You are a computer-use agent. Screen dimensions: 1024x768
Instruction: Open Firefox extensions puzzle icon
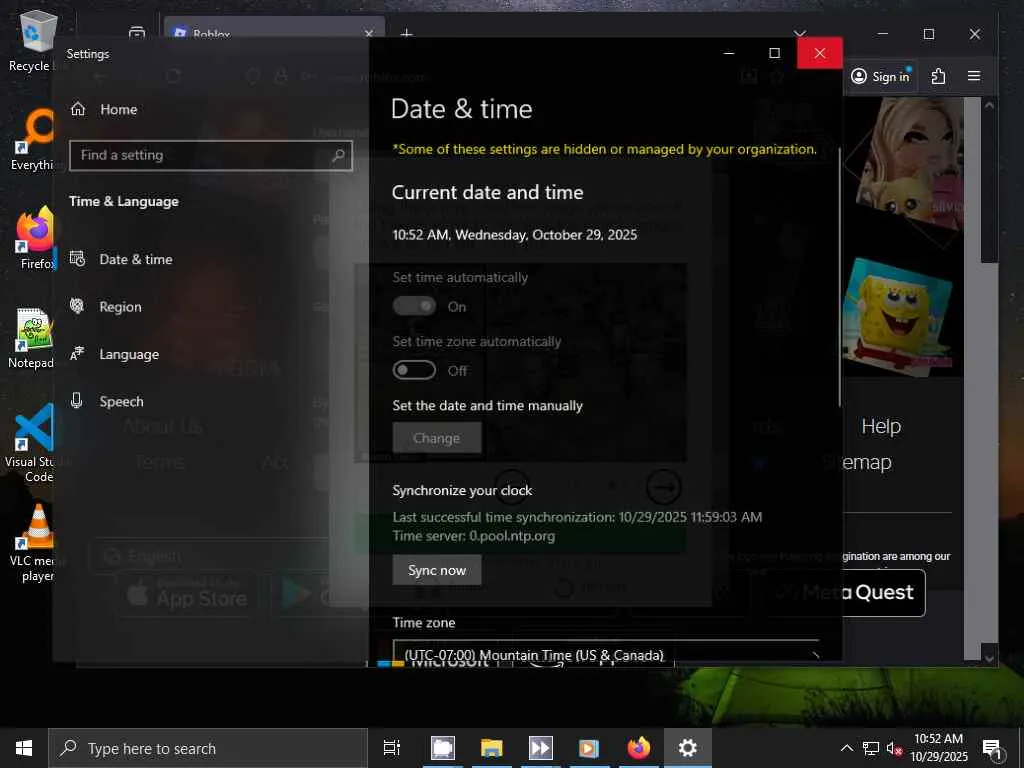pyautogui.click(x=938, y=76)
